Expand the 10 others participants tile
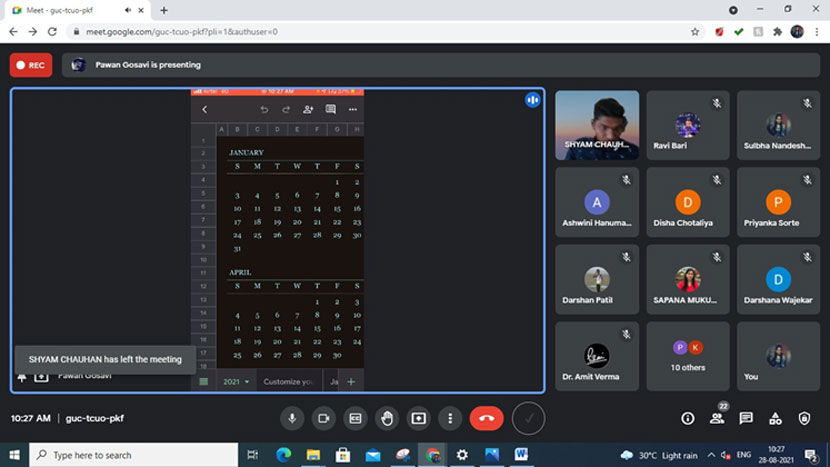Screen dimensions: 830x467 (x=687, y=356)
